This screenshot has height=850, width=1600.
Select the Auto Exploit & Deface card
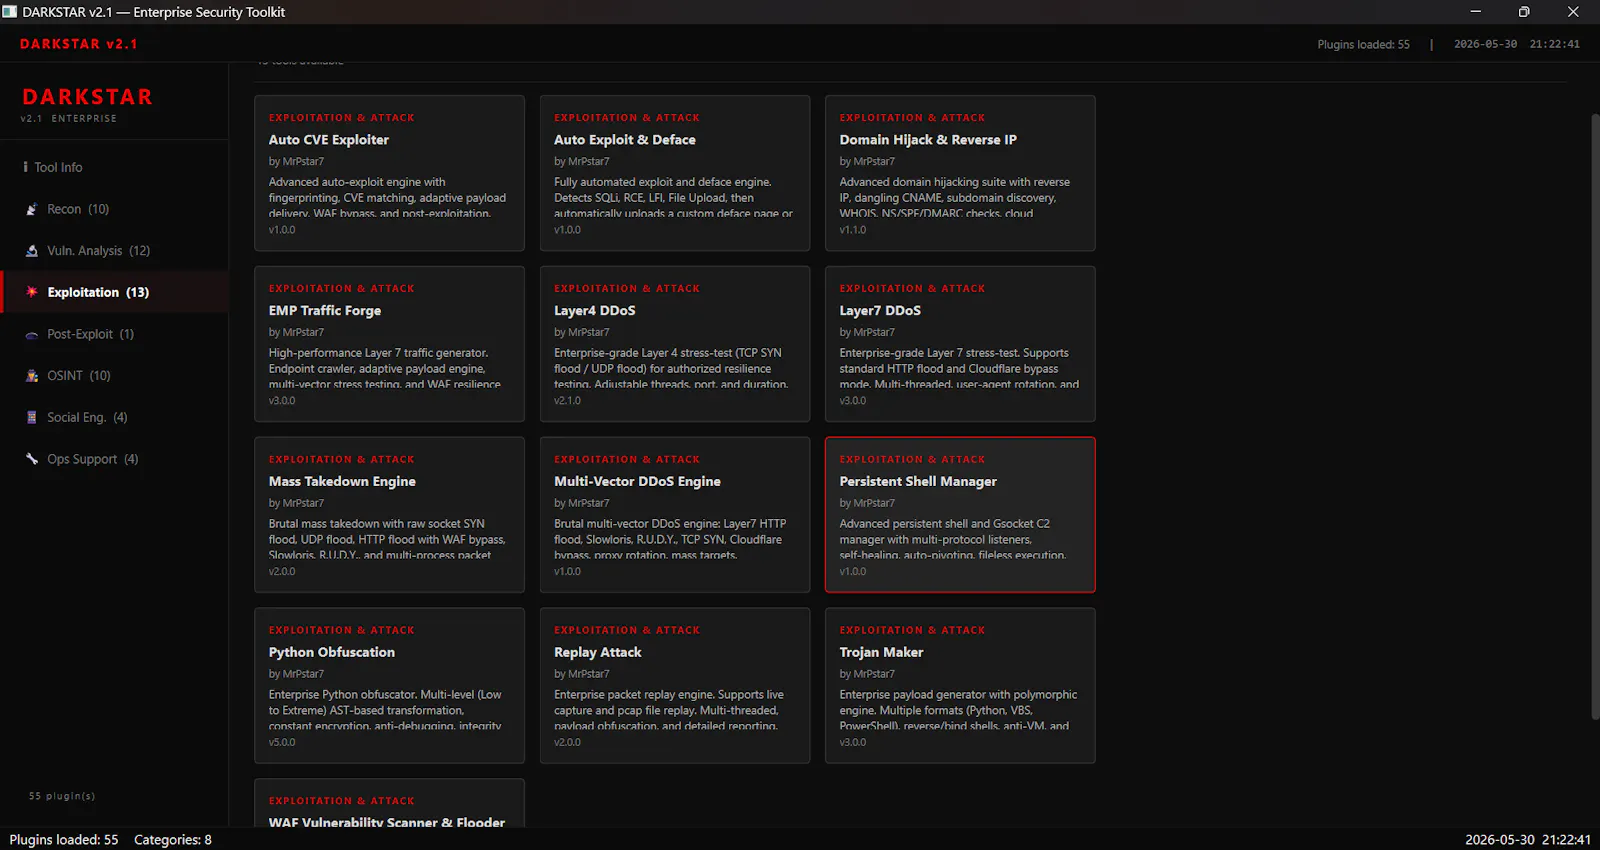coord(675,173)
